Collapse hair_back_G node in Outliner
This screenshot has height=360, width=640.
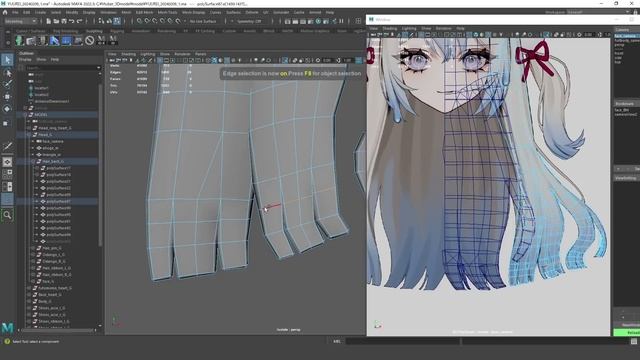point(33,162)
